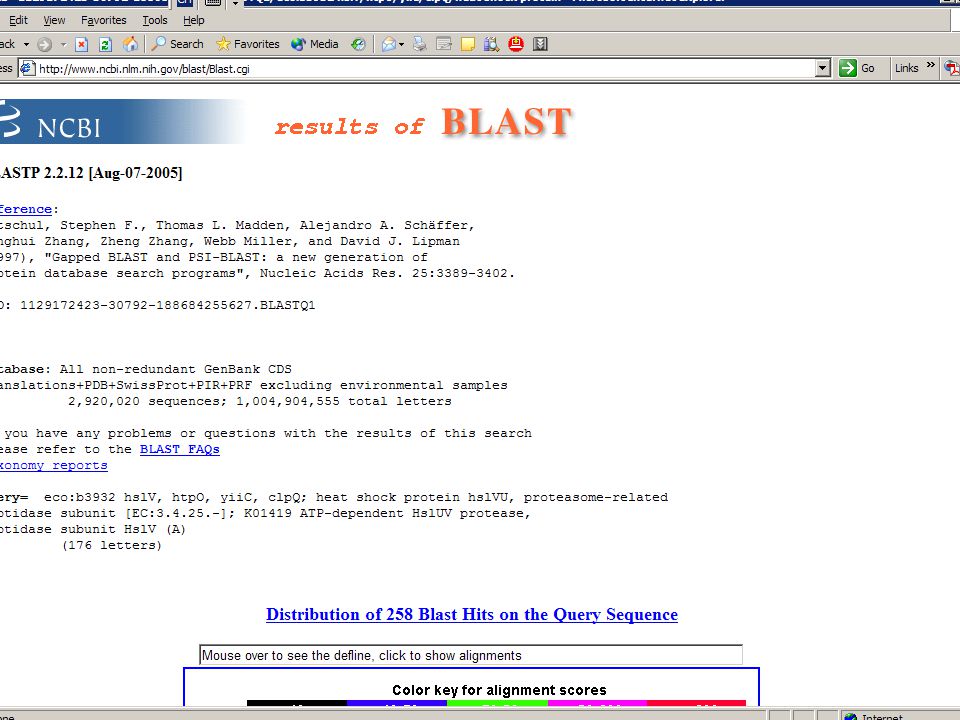Click the '(176 letters)' text
The image size is (960, 720).
coord(111,545)
